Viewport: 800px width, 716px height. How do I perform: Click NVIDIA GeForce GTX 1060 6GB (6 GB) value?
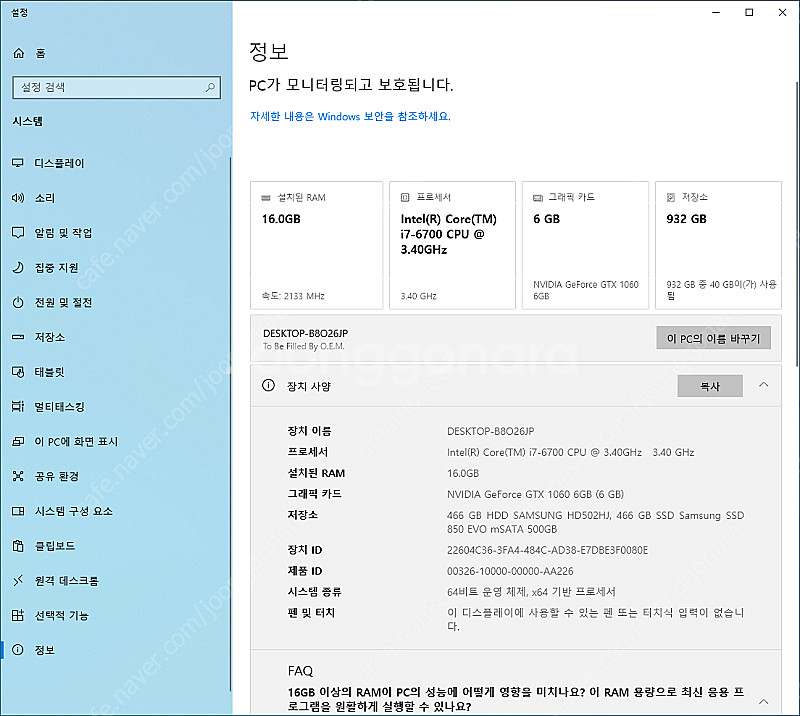pos(535,494)
